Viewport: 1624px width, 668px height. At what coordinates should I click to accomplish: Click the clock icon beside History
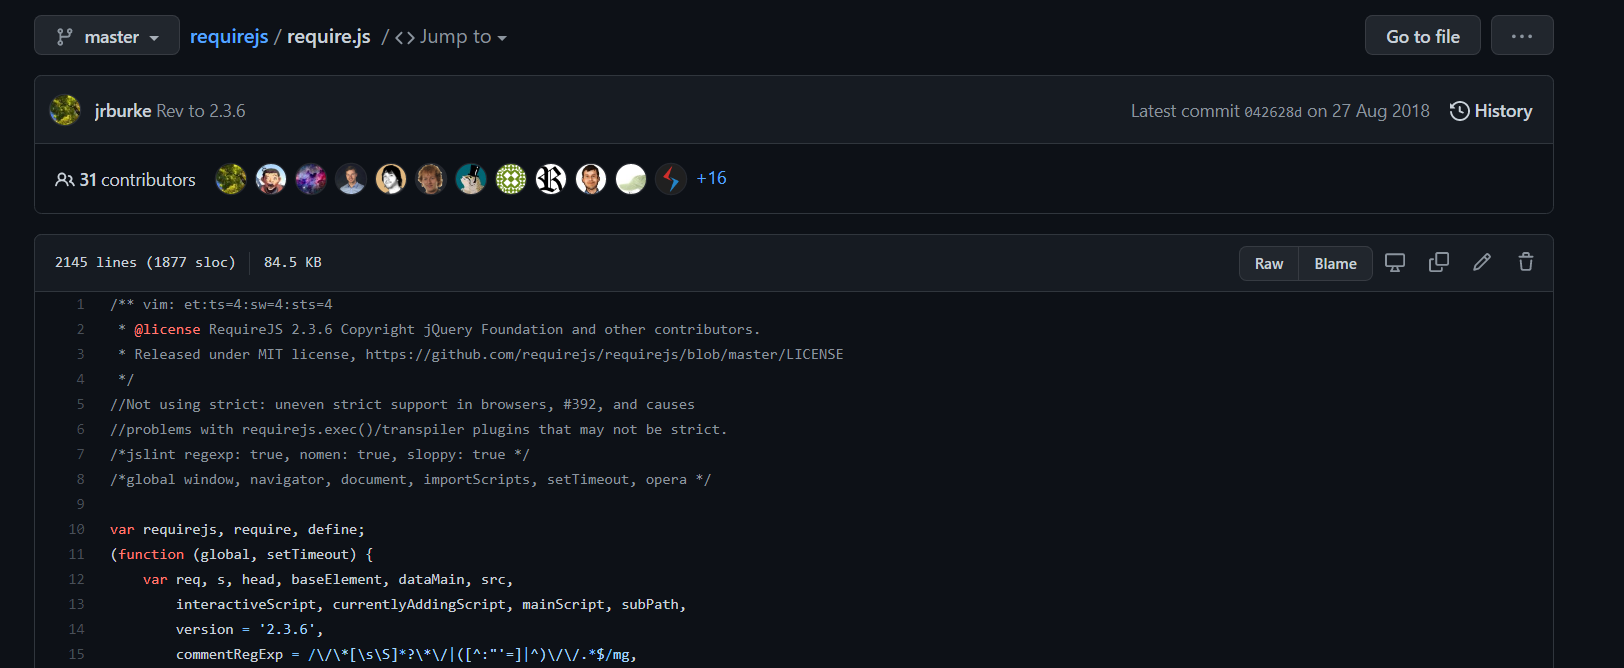pyautogui.click(x=1460, y=111)
